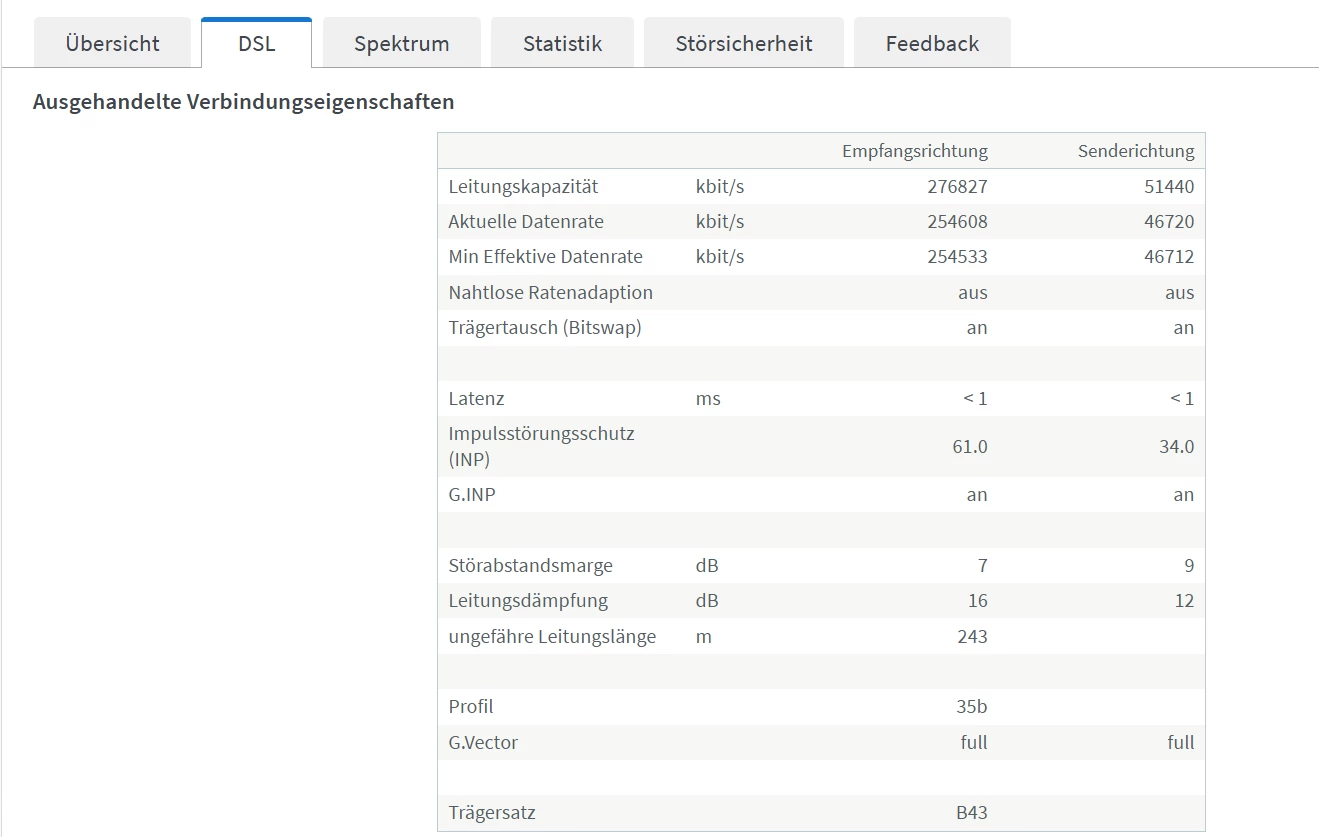The width and height of the screenshot is (1319, 837).
Task: Click the Profil value 35b
Action: point(971,707)
